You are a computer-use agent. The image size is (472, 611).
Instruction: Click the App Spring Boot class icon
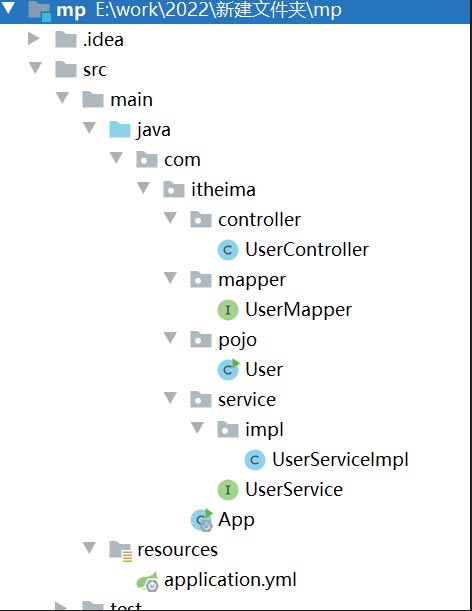coord(202,520)
